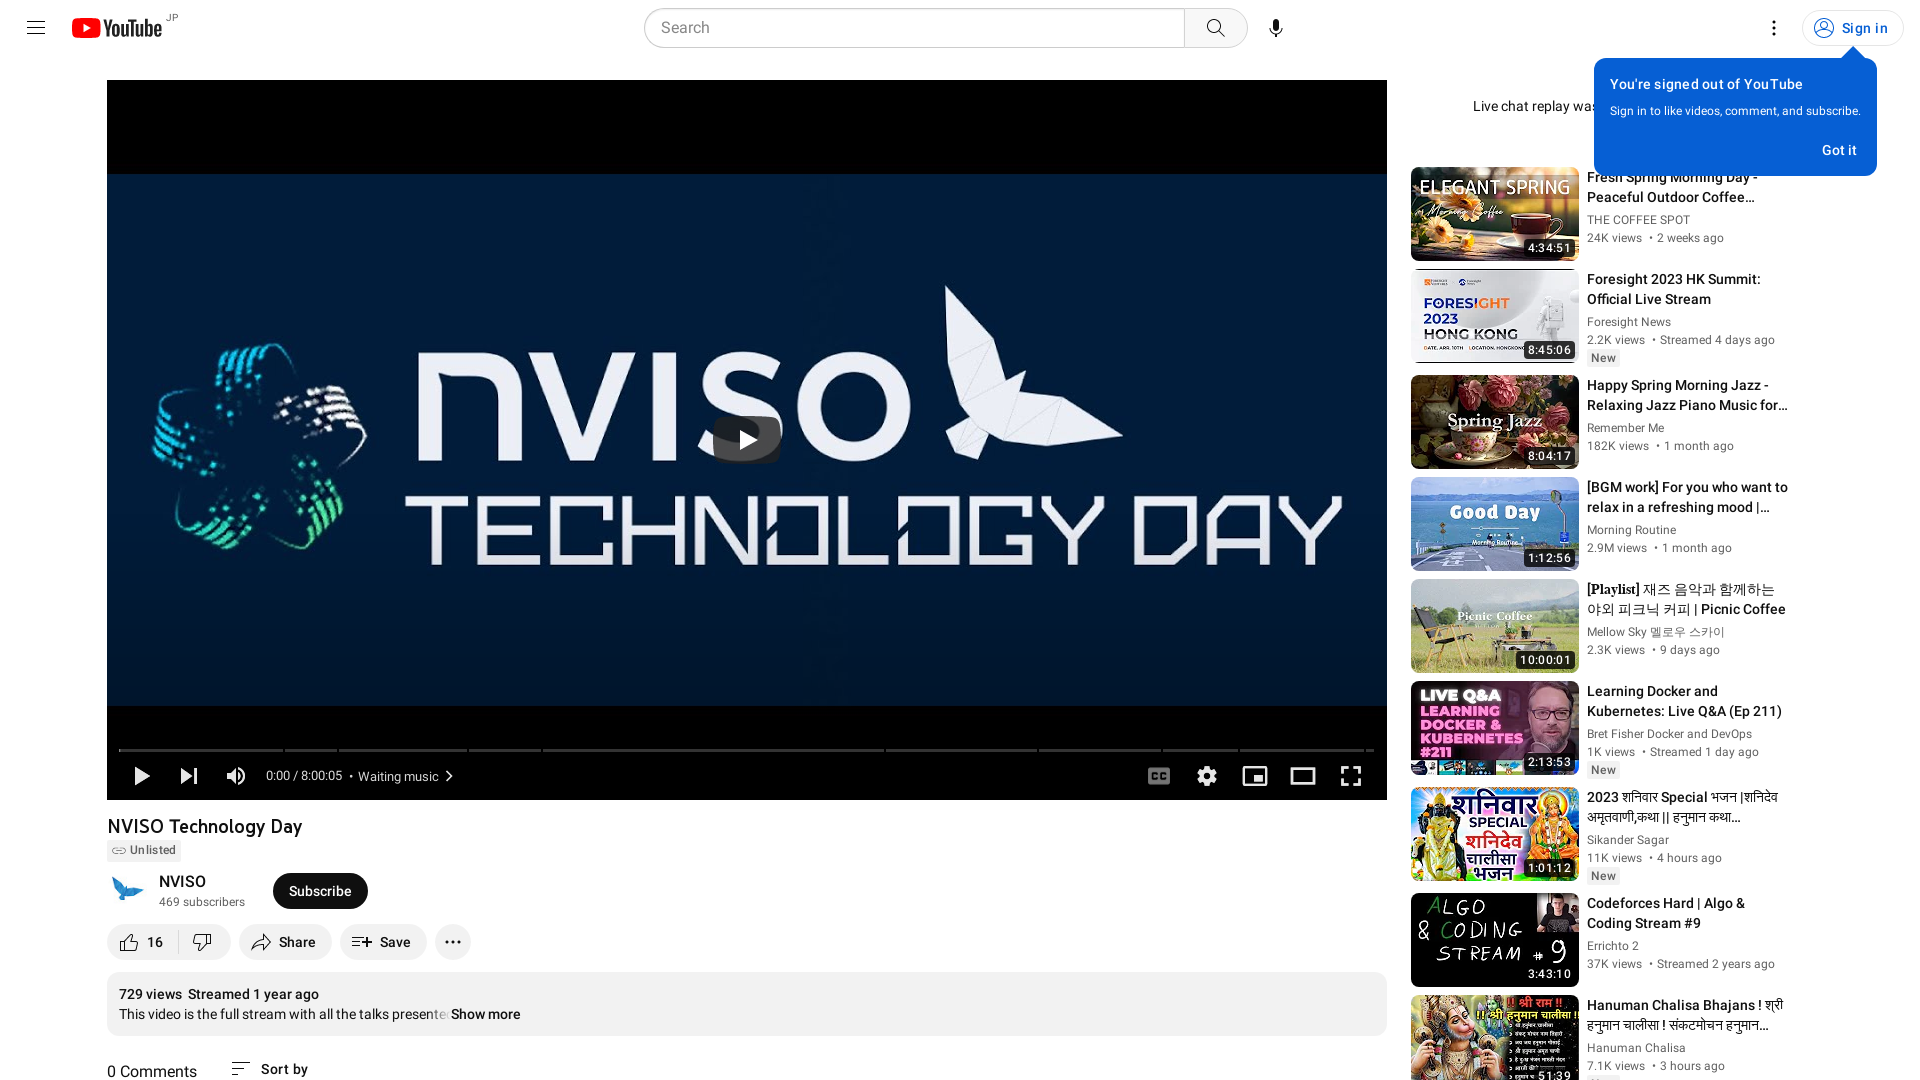Save the video to a playlist

[x=382, y=942]
